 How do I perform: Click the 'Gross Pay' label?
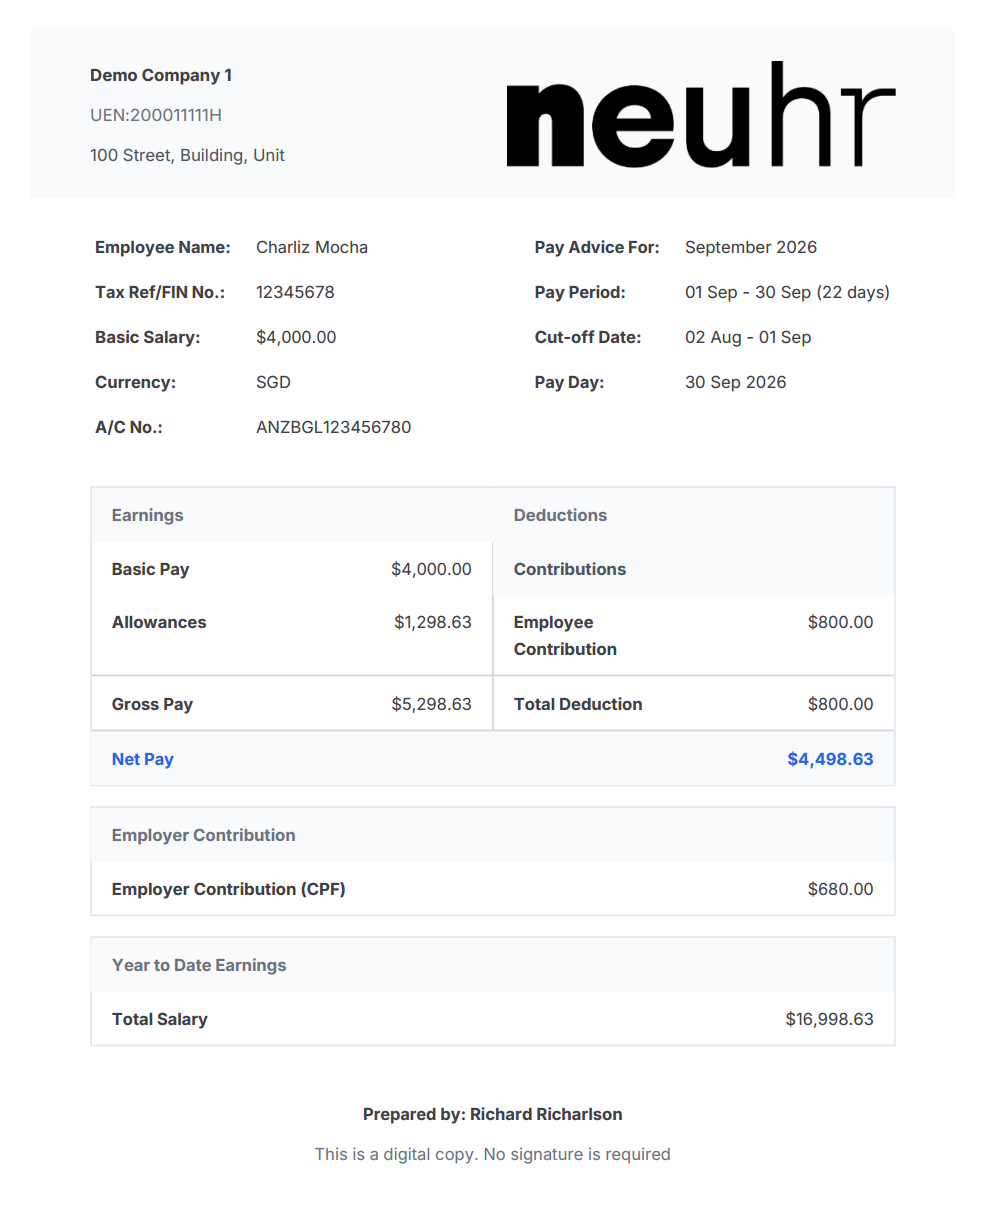[x=152, y=704]
